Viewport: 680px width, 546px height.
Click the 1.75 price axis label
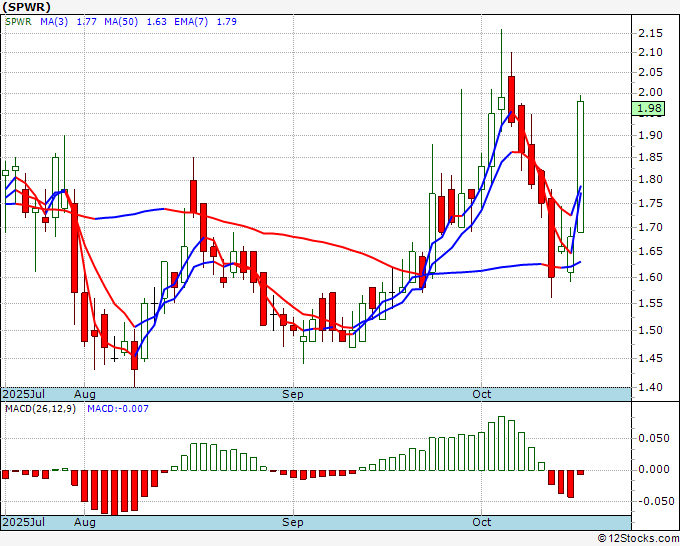click(x=651, y=203)
